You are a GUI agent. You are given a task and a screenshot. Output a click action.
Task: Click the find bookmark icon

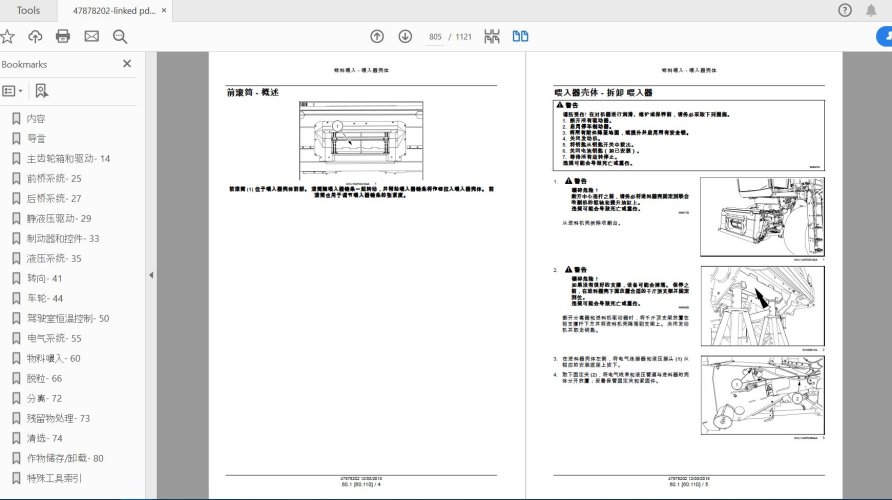(x=41, y=90)
